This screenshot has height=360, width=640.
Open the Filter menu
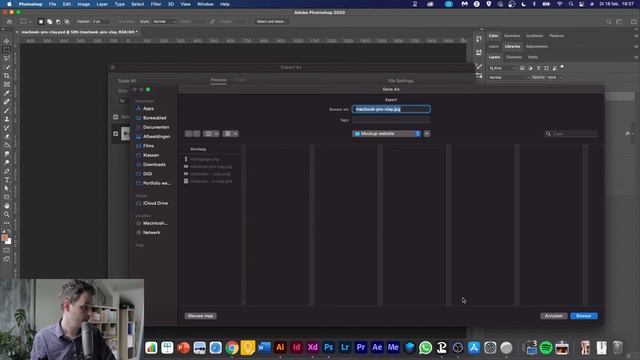coord(156,4)
